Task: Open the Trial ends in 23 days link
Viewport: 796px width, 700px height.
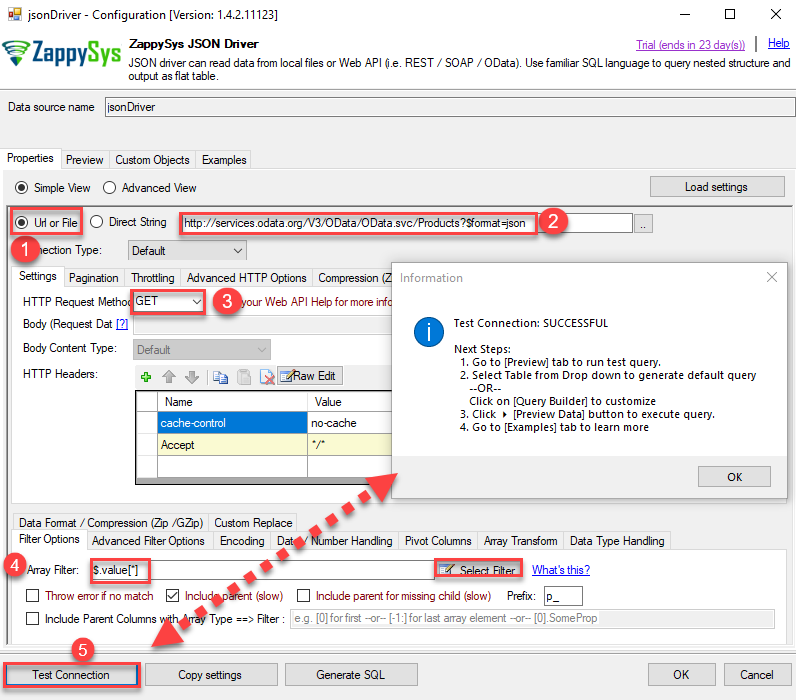Action: [x=690, y=45]
